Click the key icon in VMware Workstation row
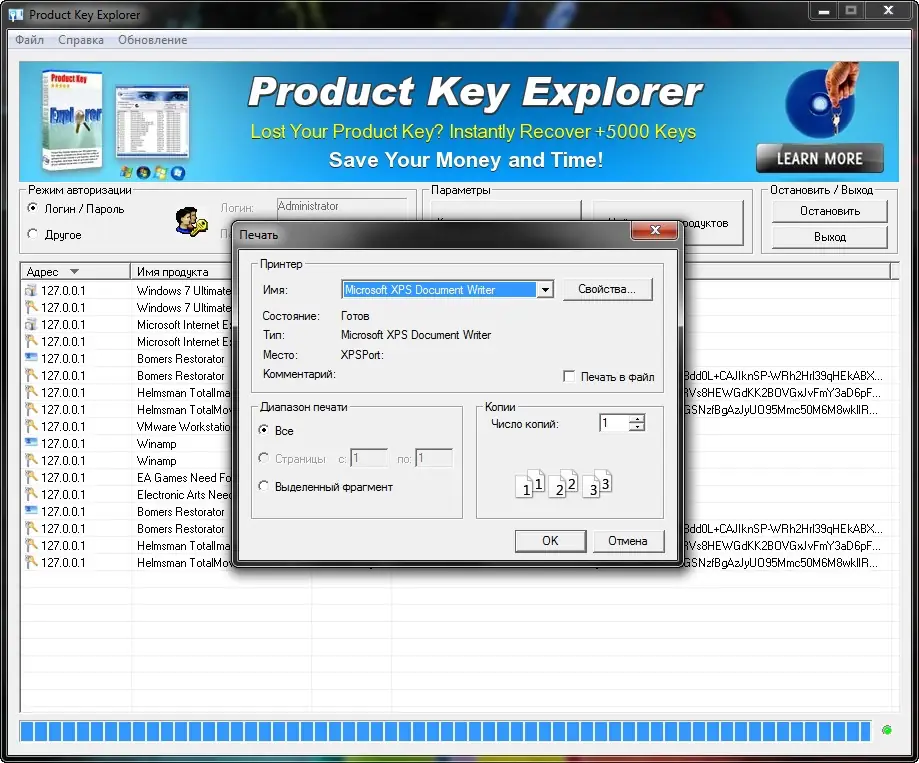 click(x=30, y=426)
